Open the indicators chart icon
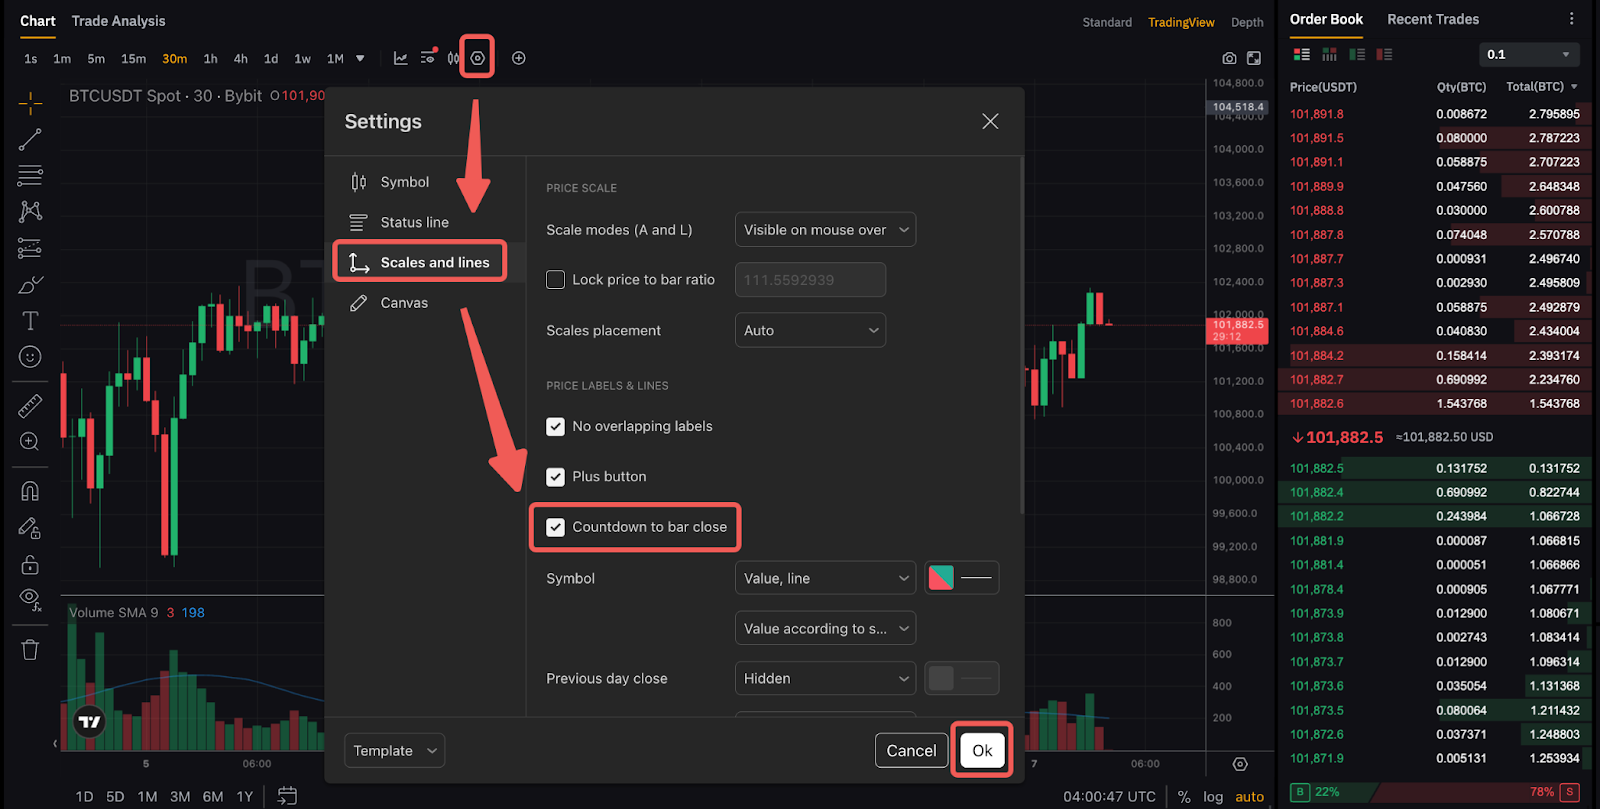1600x809 pixels. (400, 58)
